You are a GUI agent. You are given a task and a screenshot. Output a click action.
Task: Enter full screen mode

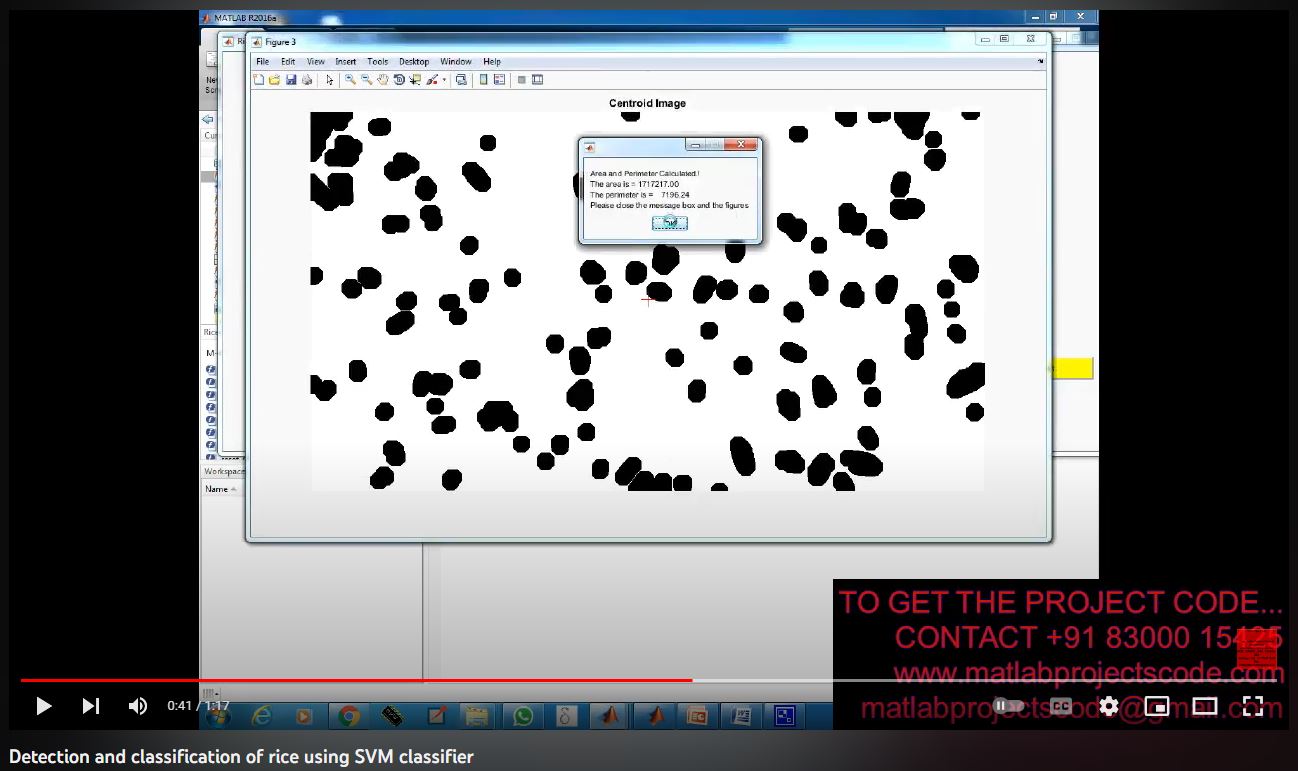pos(1253,706)
